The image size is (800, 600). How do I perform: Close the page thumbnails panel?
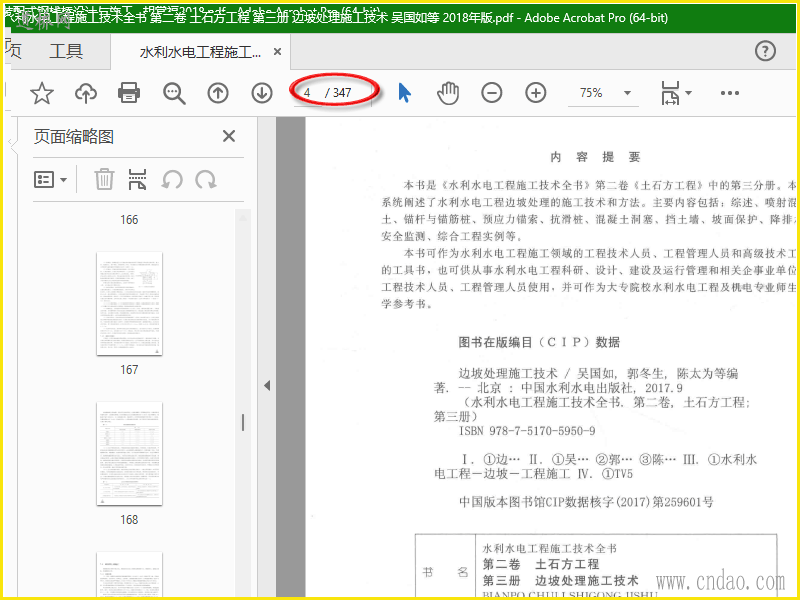(229, 136)
